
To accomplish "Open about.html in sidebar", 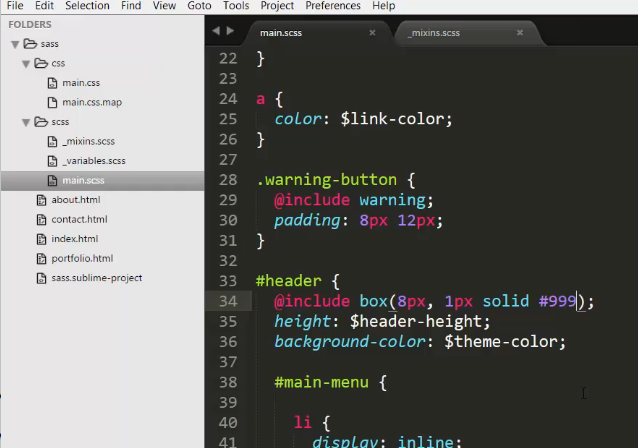I will 76,200.
